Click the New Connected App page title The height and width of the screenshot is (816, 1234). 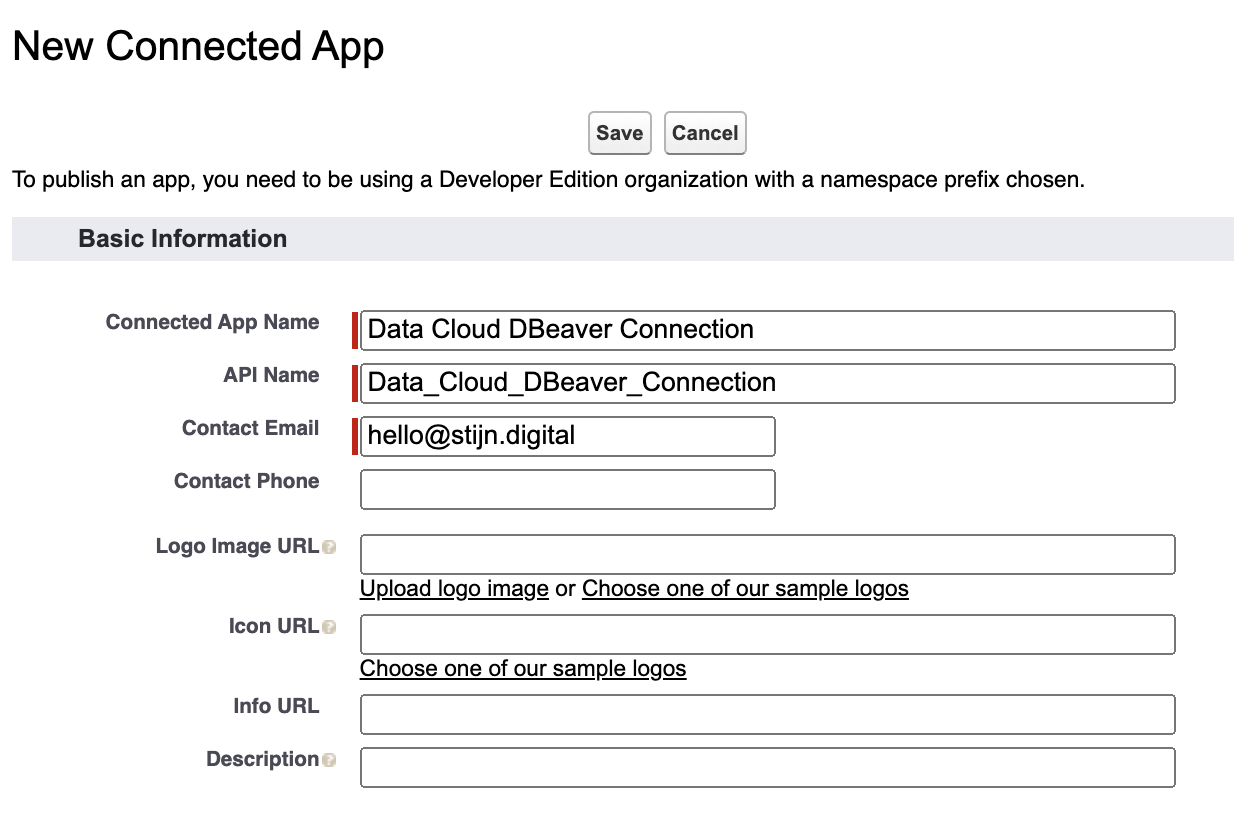[x=198, y=47]
